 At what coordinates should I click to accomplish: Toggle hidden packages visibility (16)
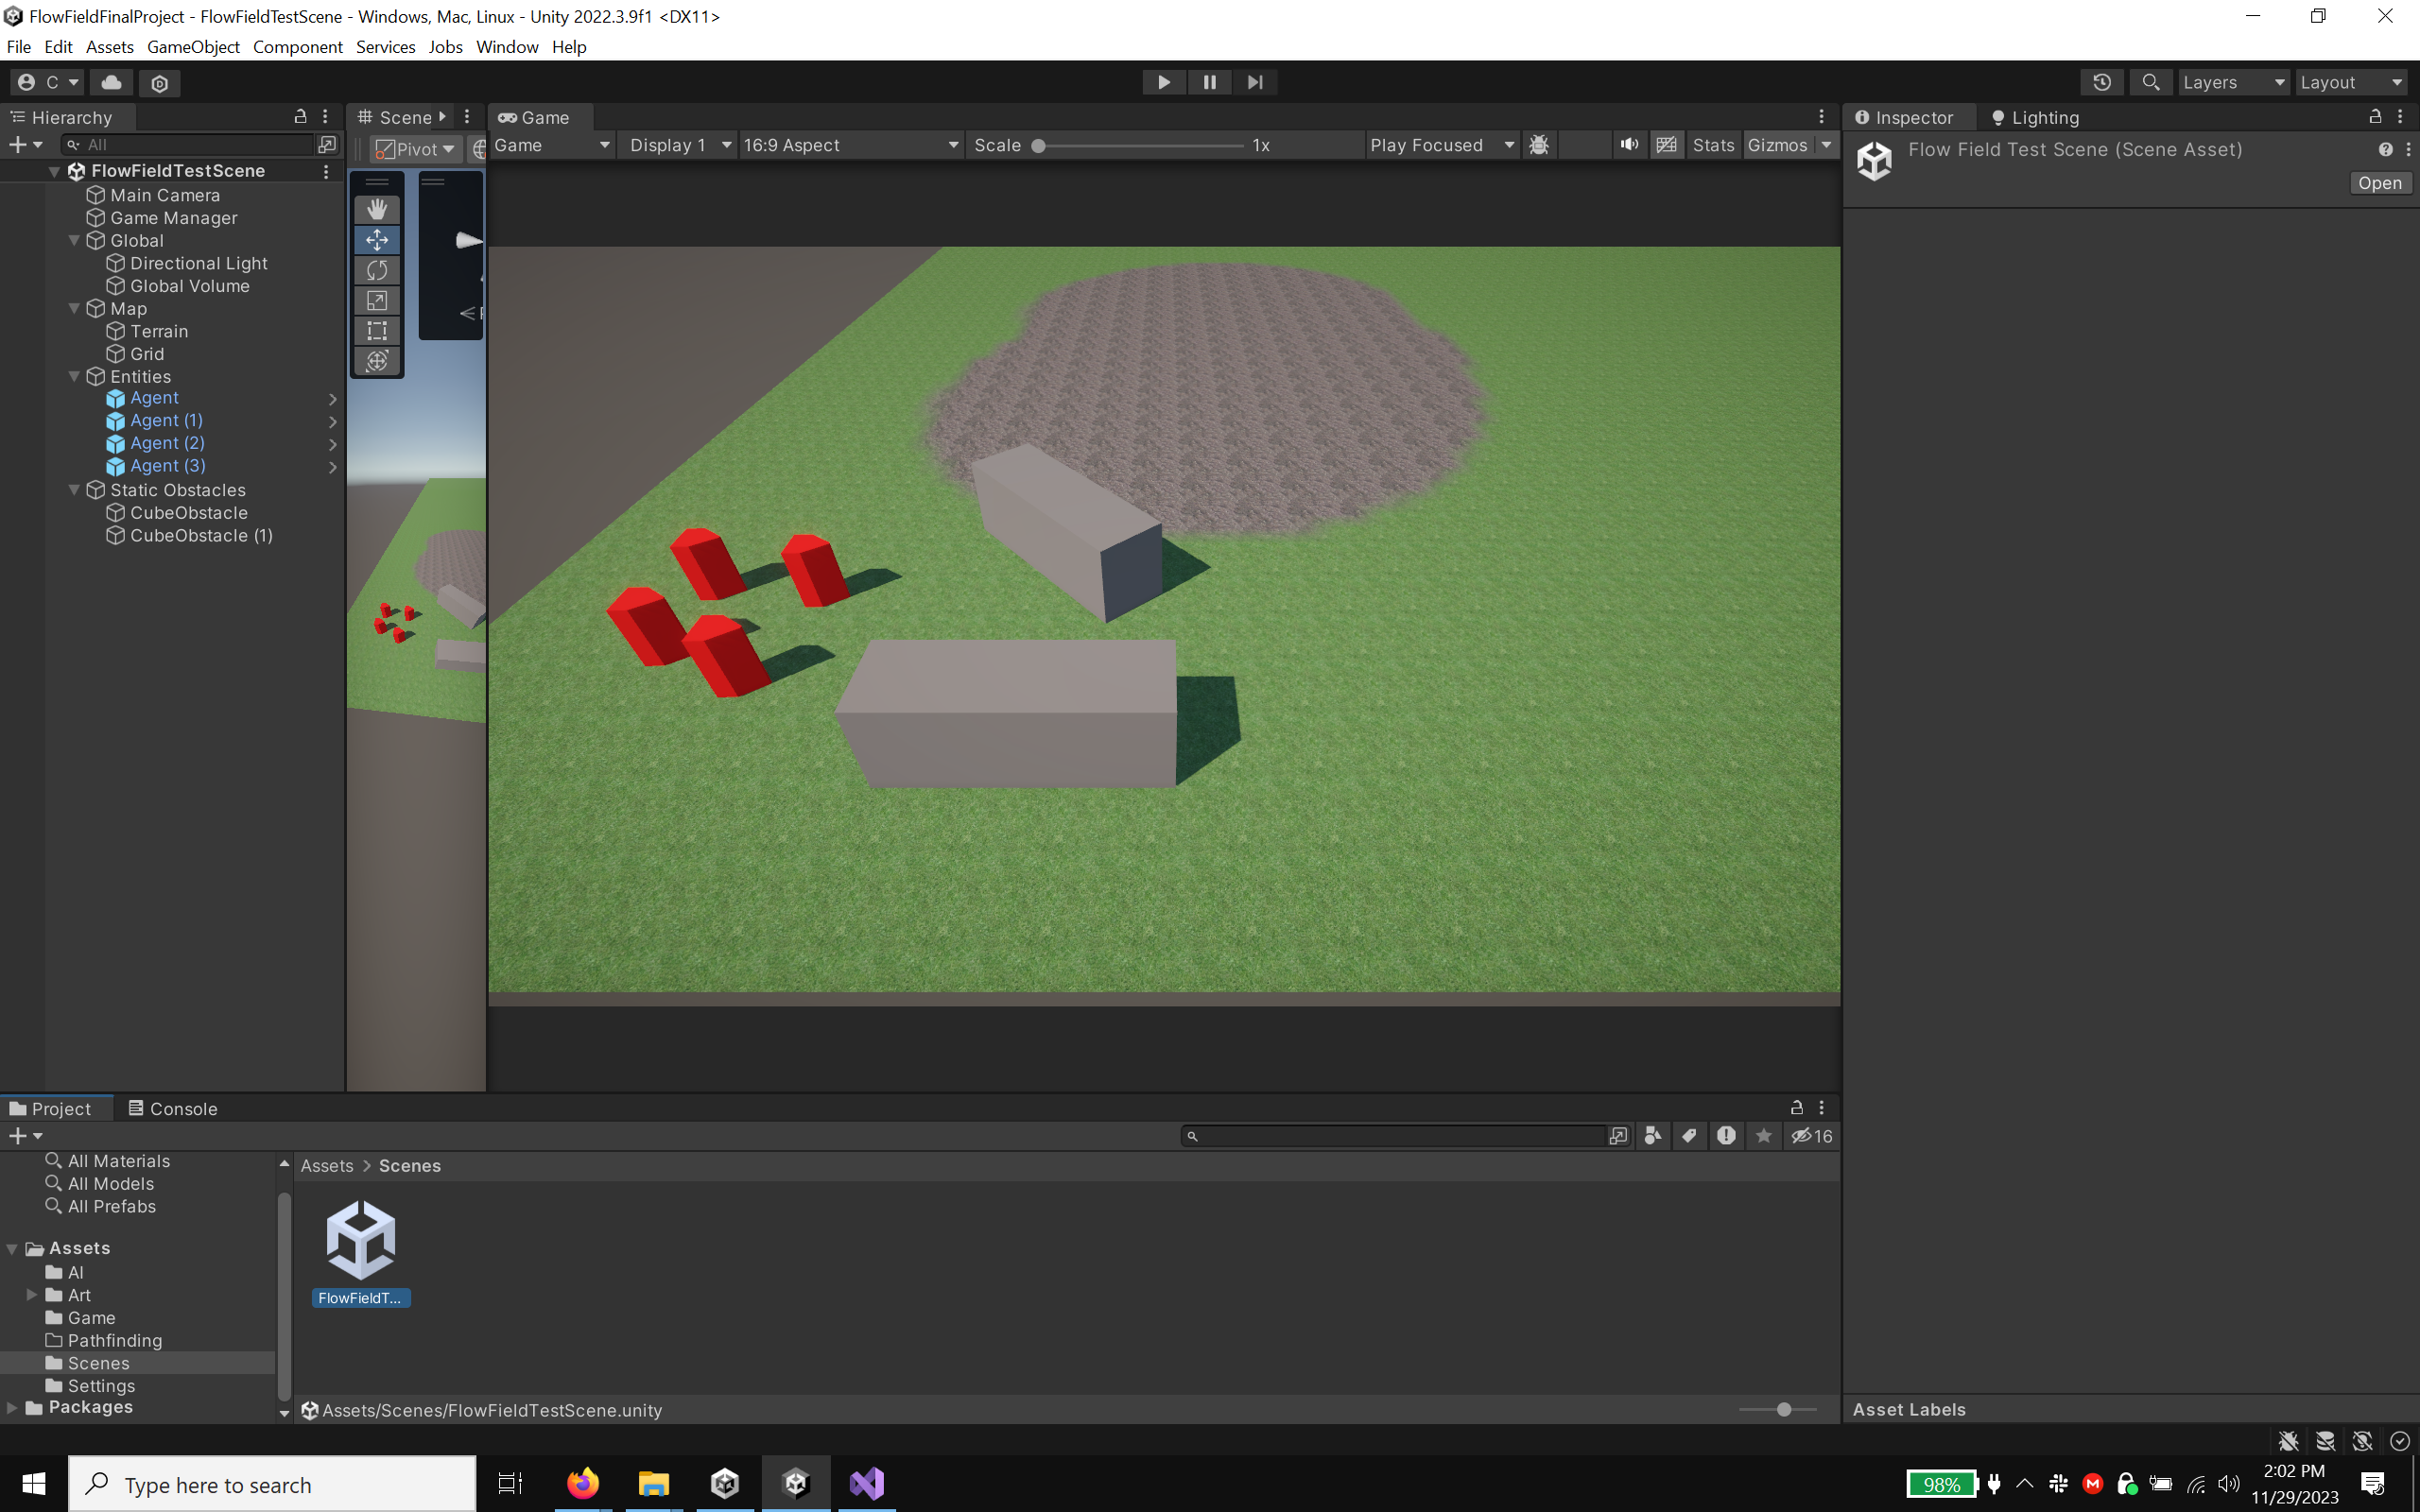pyautogui.click(x=1812, y=1136)
